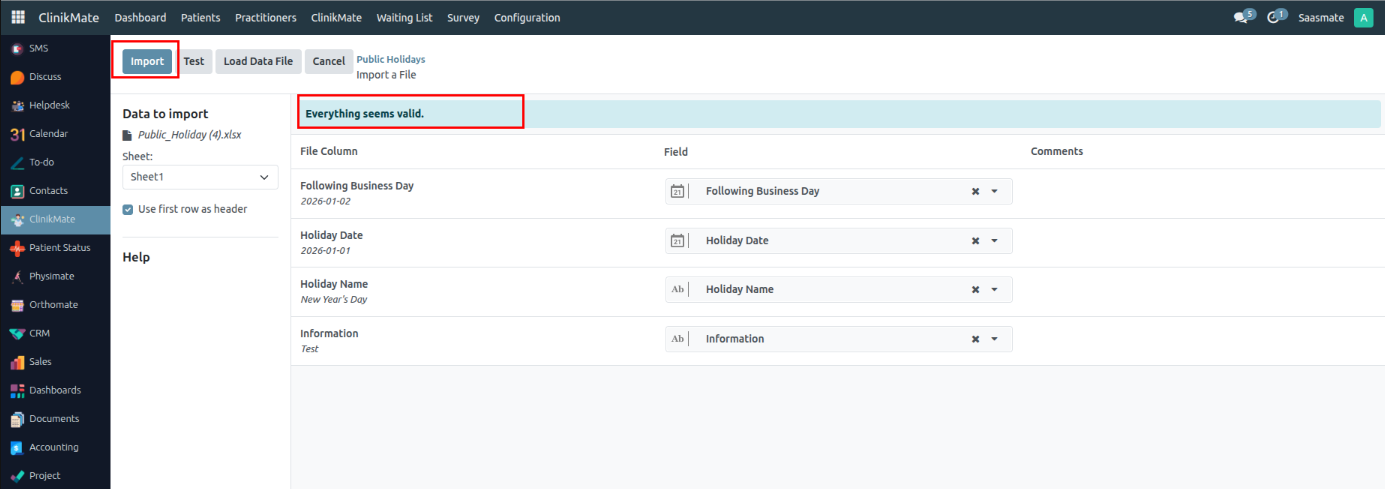Open the apps grid menu icon

pyautogui.click(x=18, y=17)
